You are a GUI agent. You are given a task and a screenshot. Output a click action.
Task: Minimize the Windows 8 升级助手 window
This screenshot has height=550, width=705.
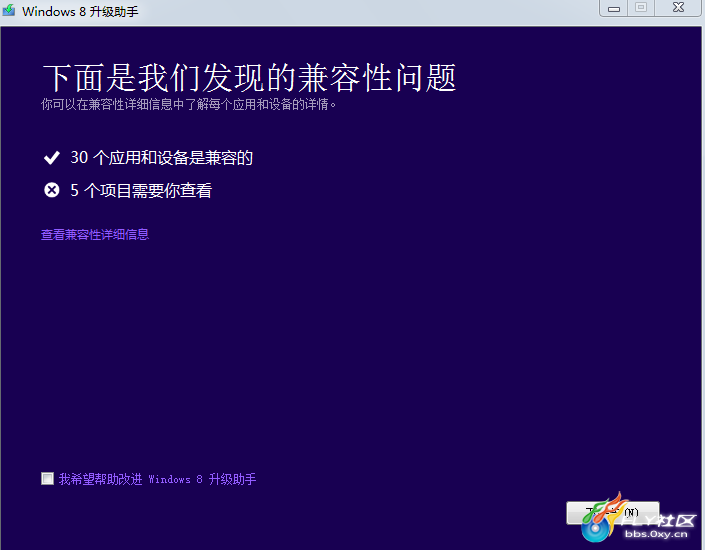(614, 8)
